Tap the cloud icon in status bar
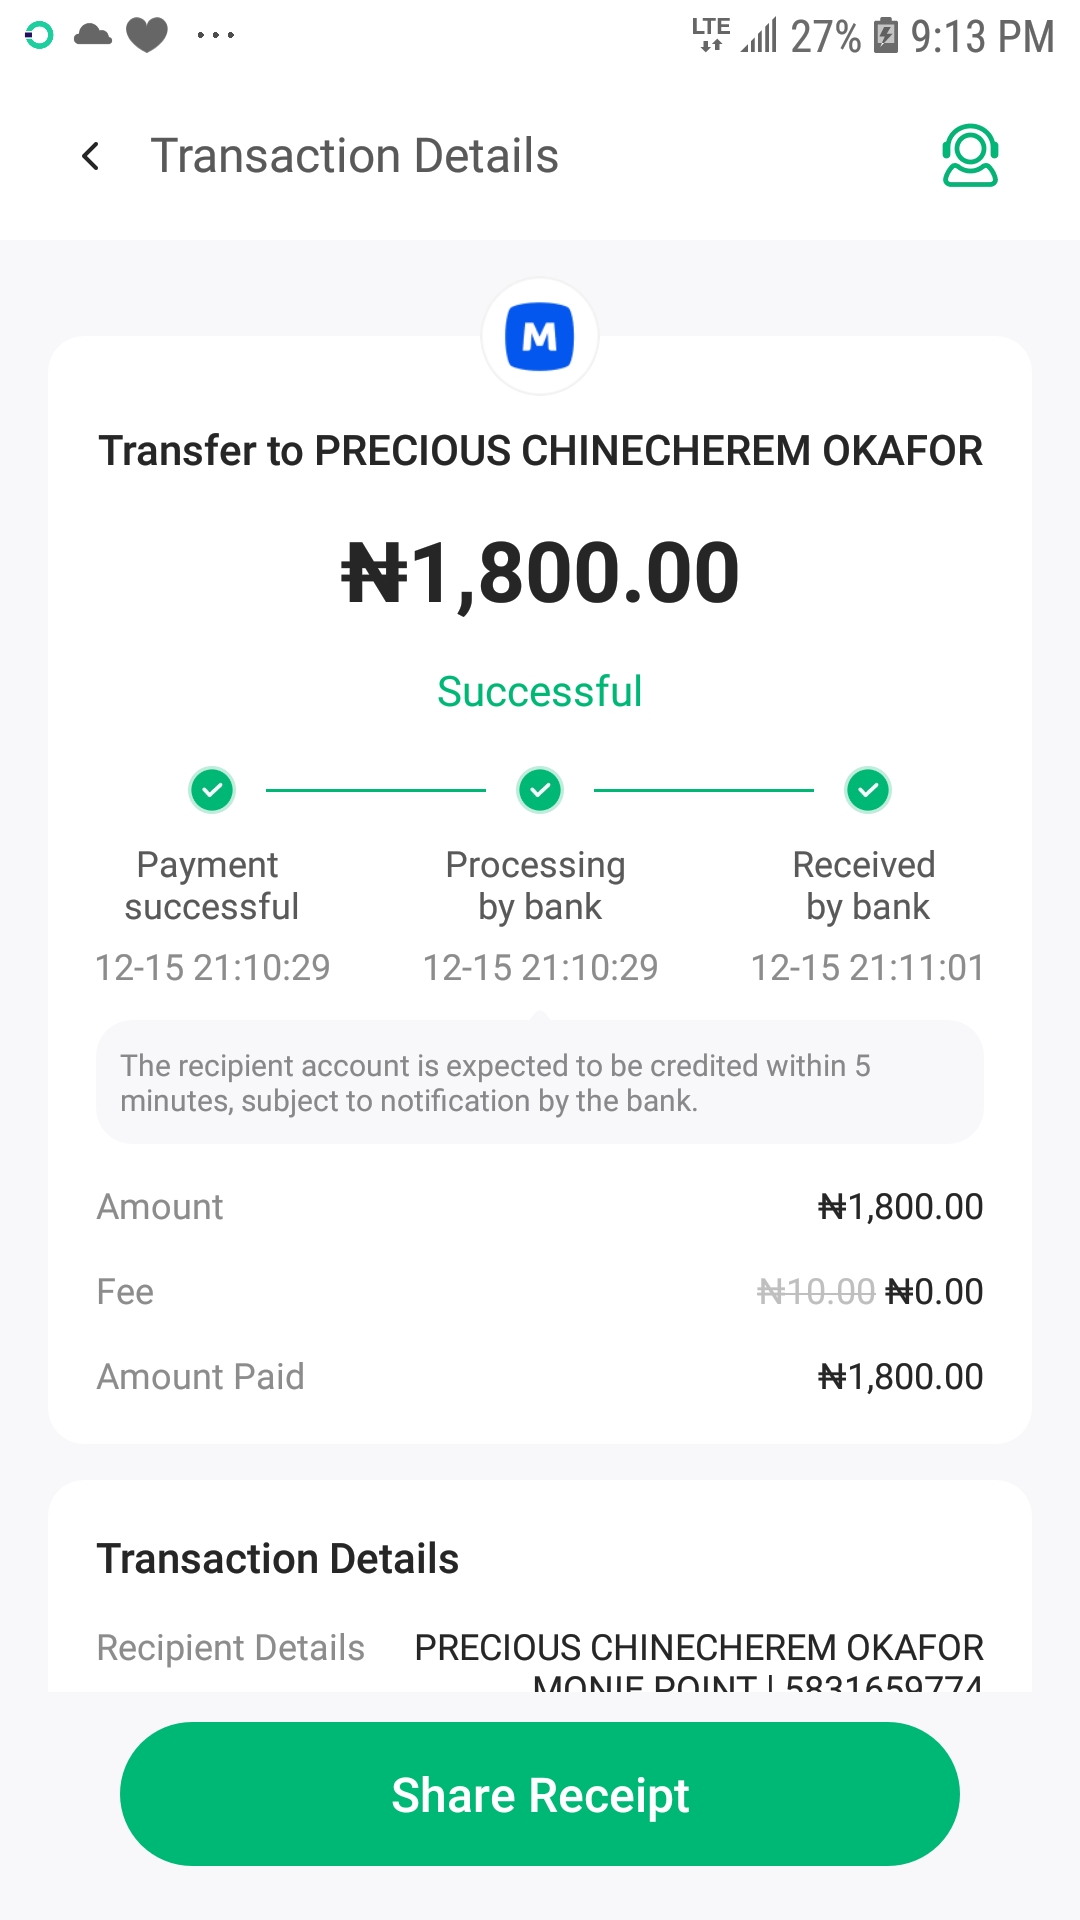The height and width of the screenshot is (1920, 1080). point(93,36)
